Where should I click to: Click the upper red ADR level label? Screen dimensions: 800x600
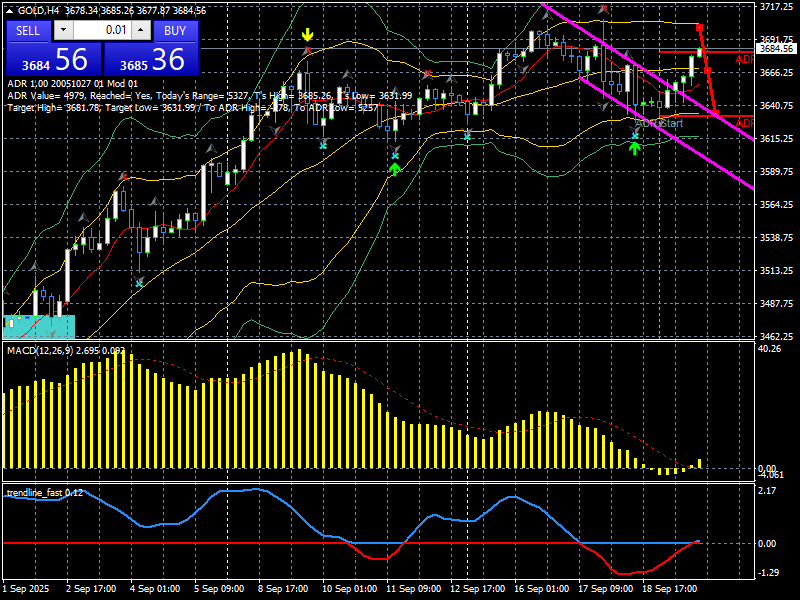pos(744,60)
